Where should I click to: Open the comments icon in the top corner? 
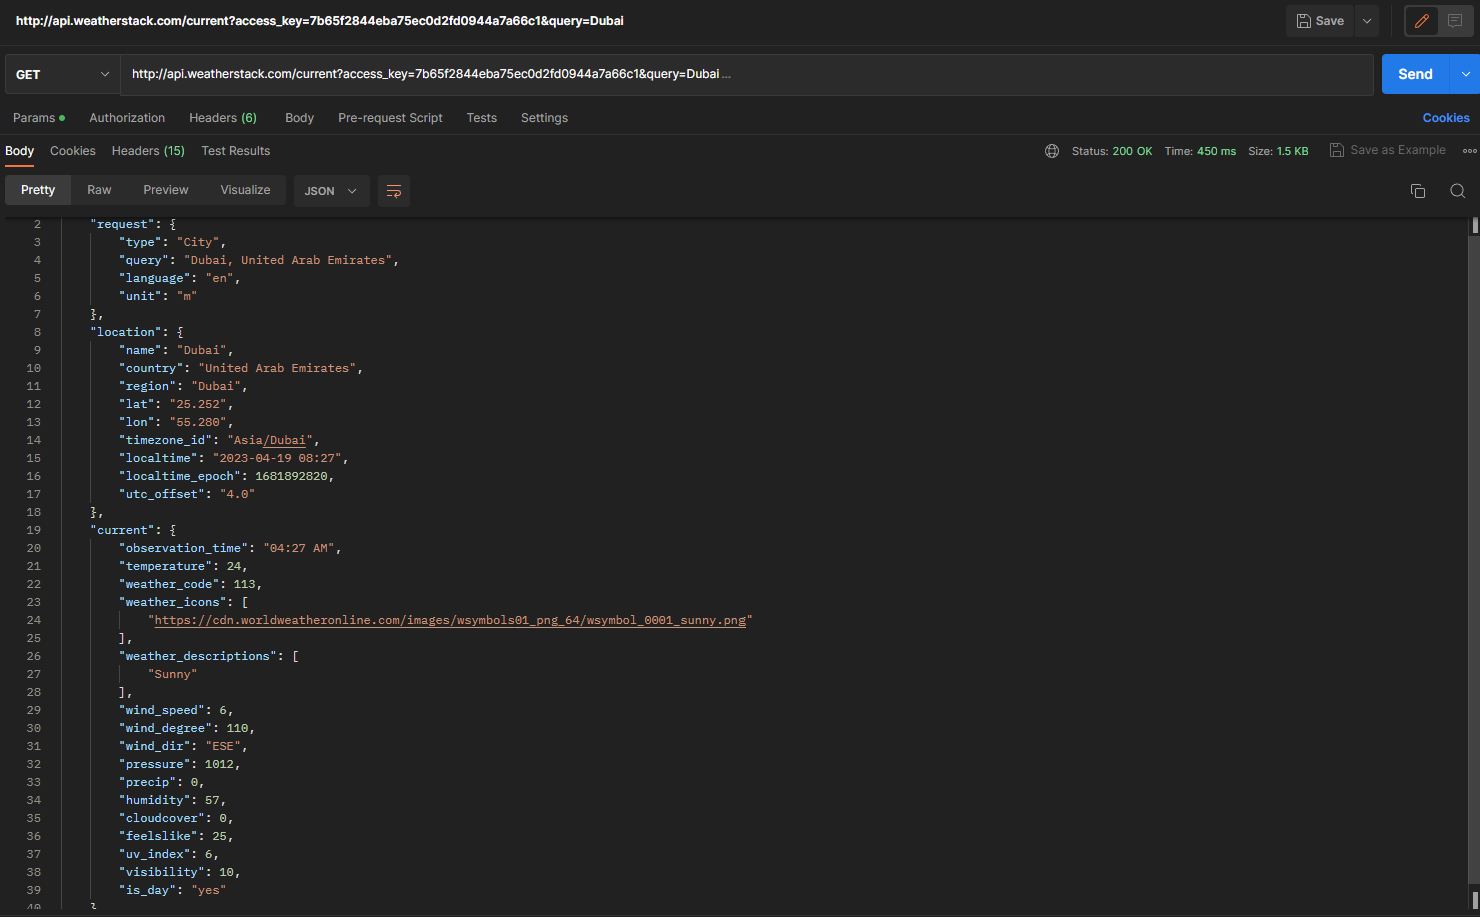coord(1458,20)
